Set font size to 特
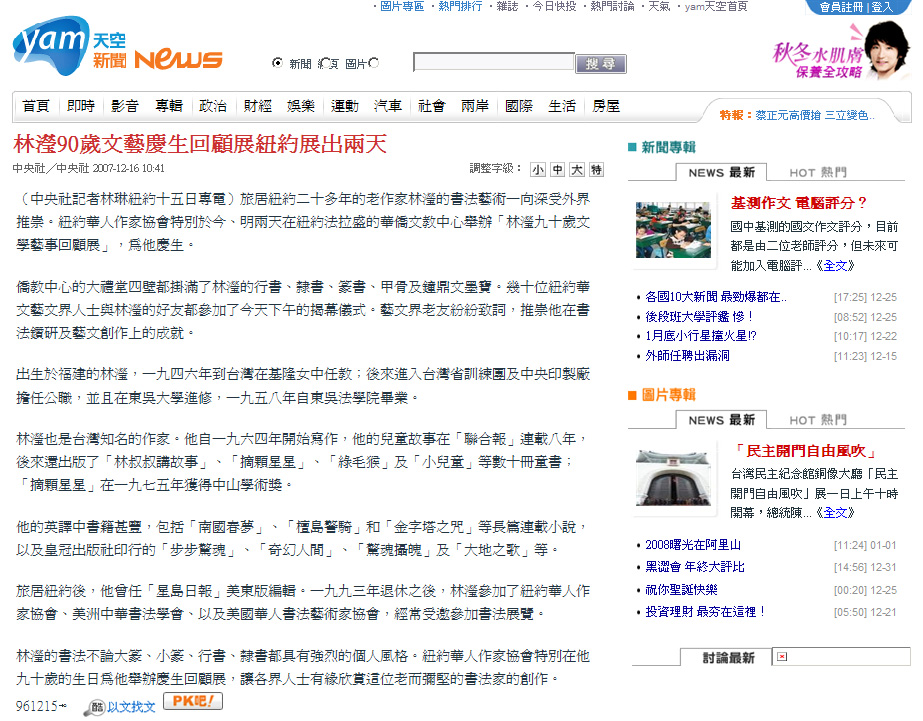The height and width of the screenshot is (721, 923). (596, 169)
